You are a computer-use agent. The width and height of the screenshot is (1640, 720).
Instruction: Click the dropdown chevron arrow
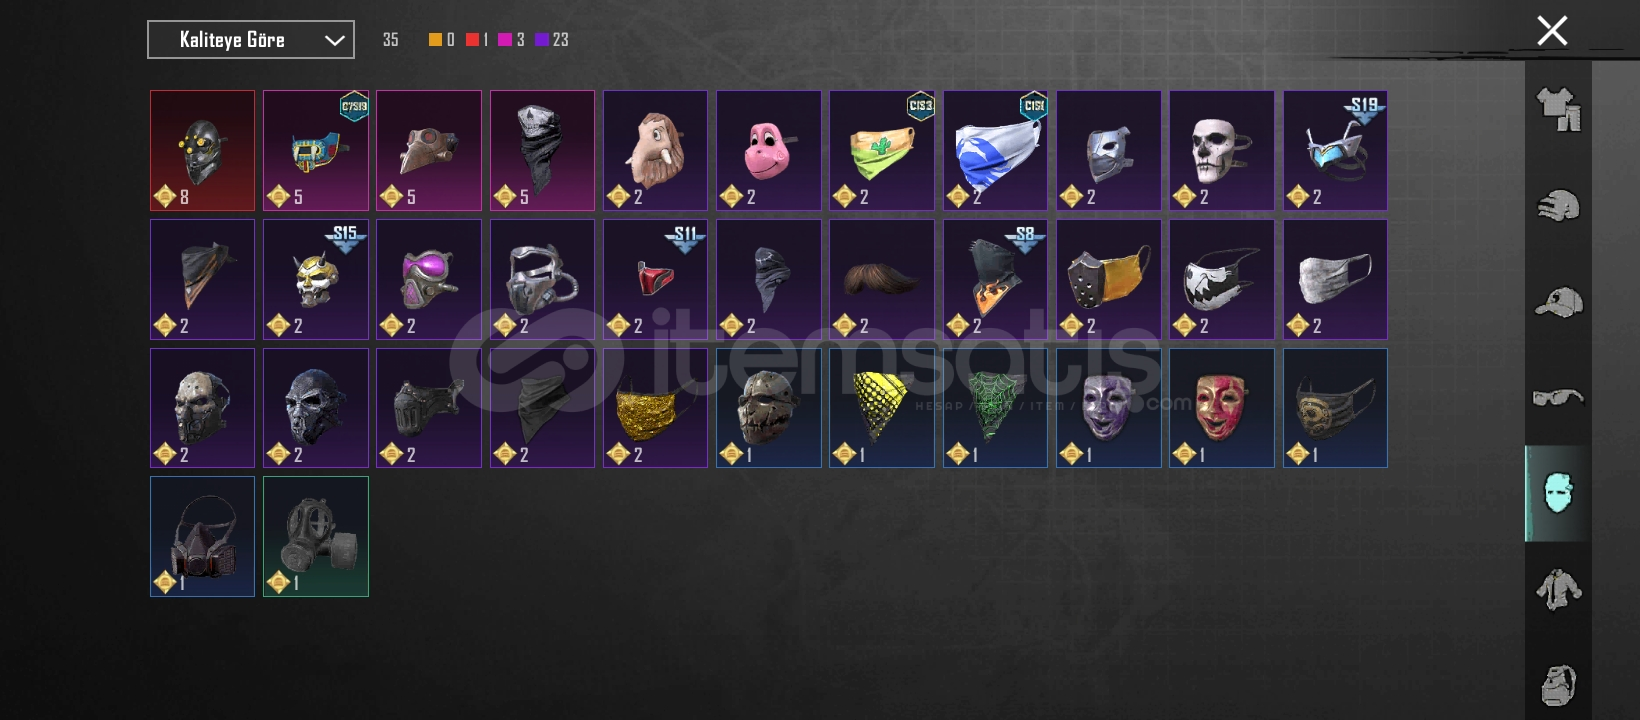334,41
